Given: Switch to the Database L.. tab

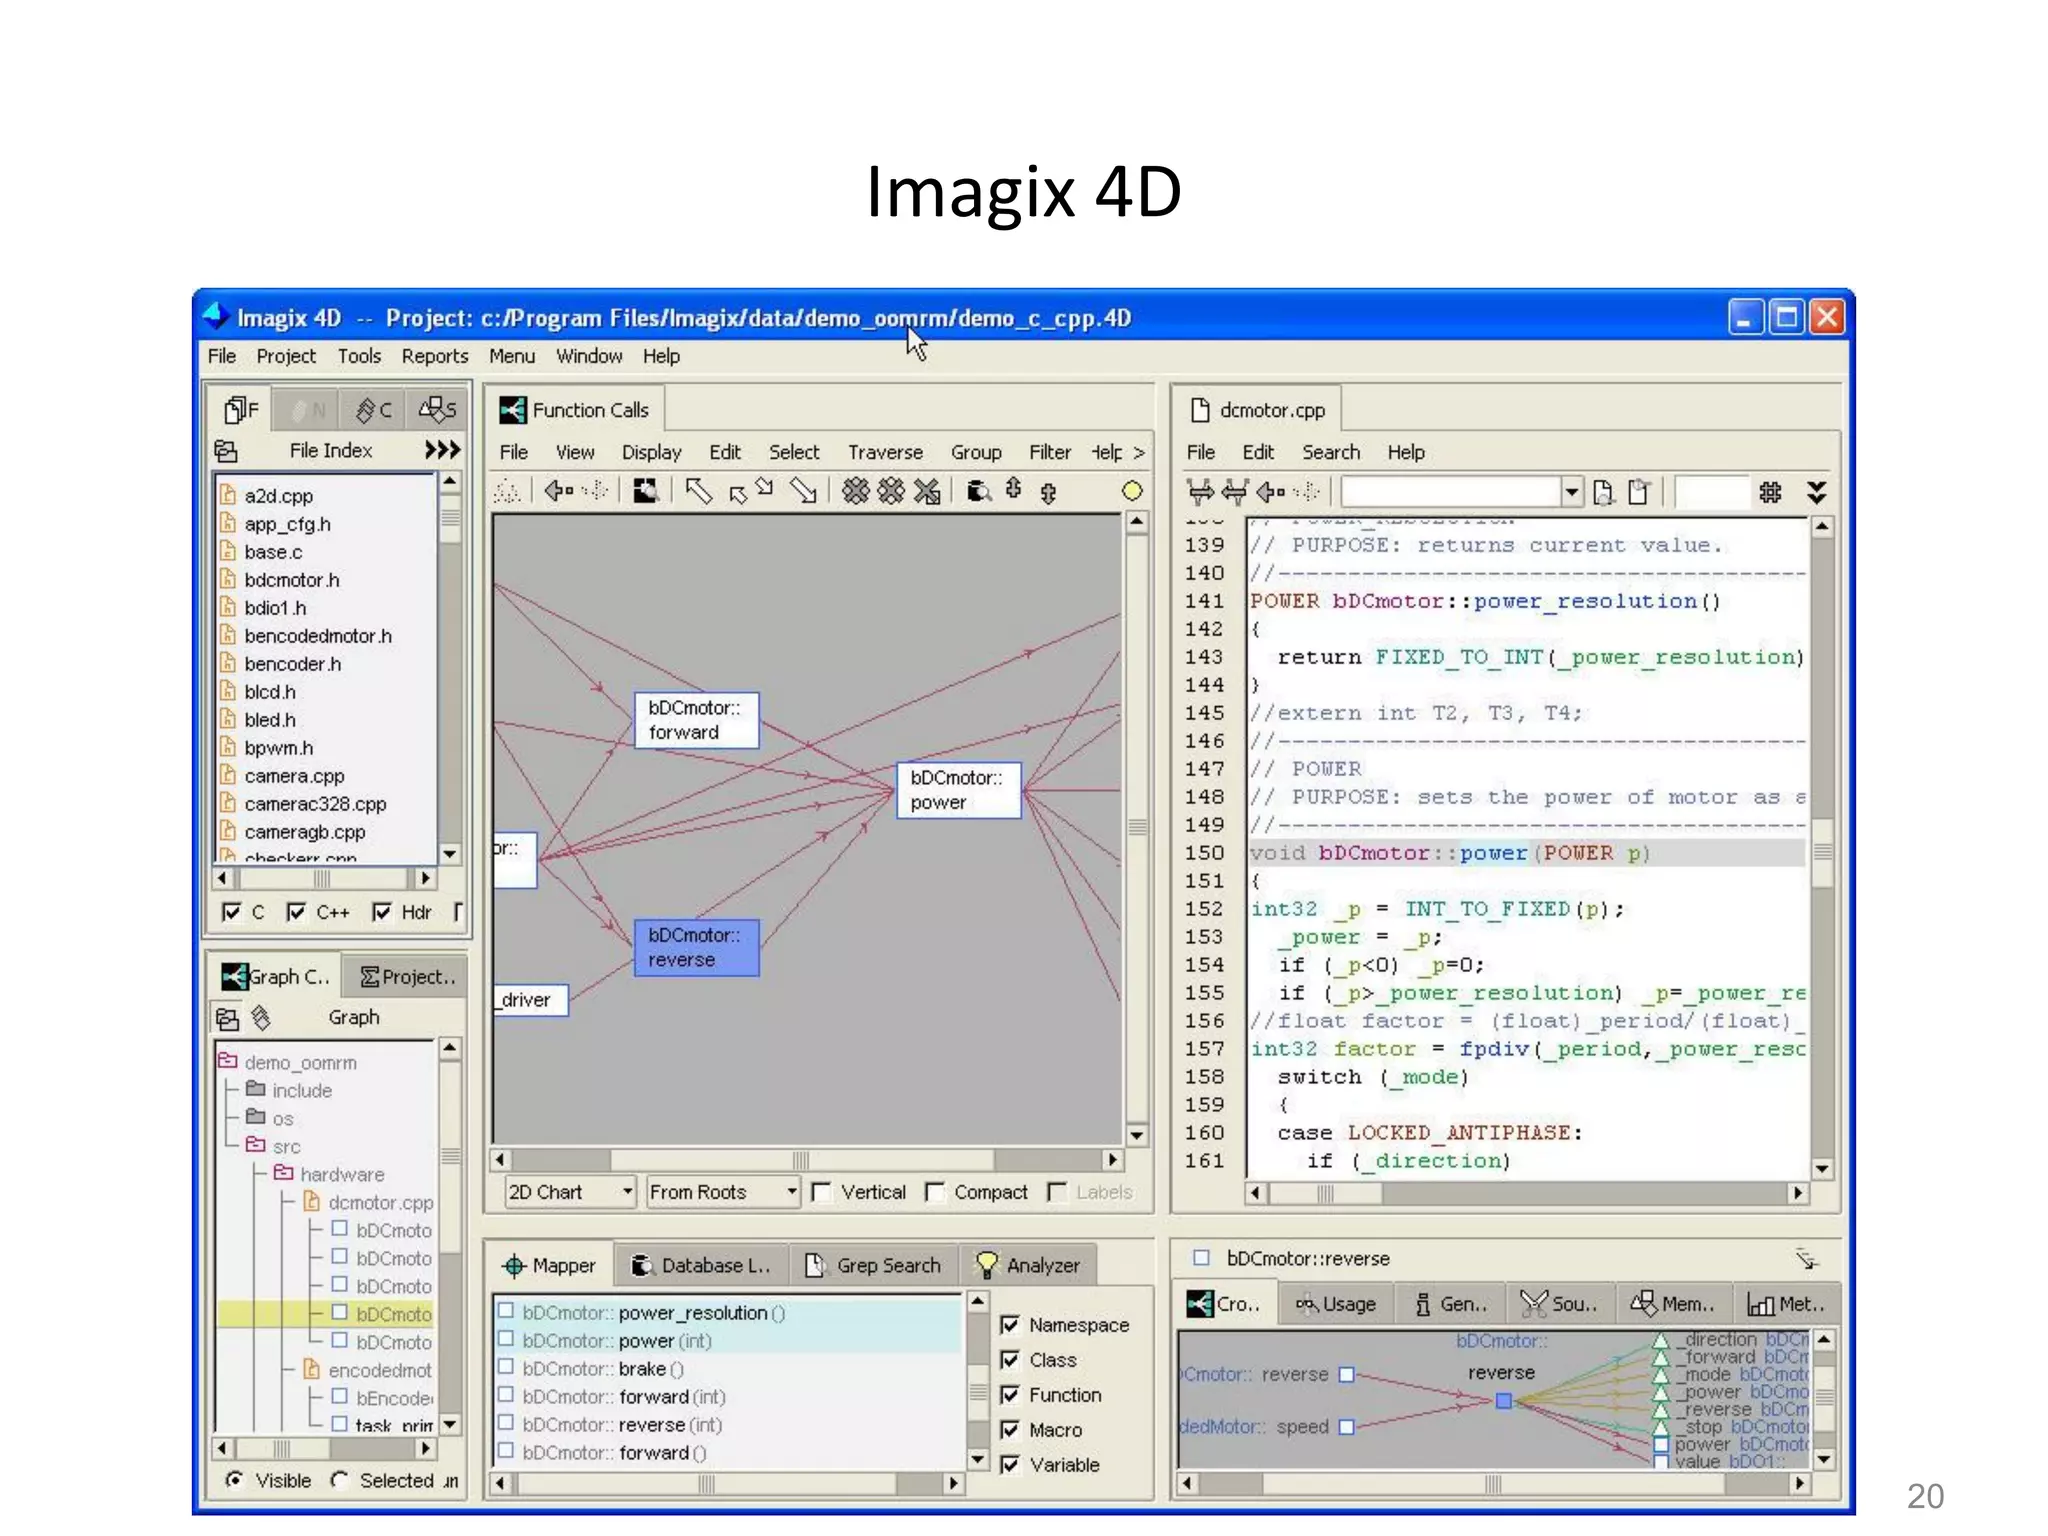Looking at the screenshot, I should [x=700, y=1265].
